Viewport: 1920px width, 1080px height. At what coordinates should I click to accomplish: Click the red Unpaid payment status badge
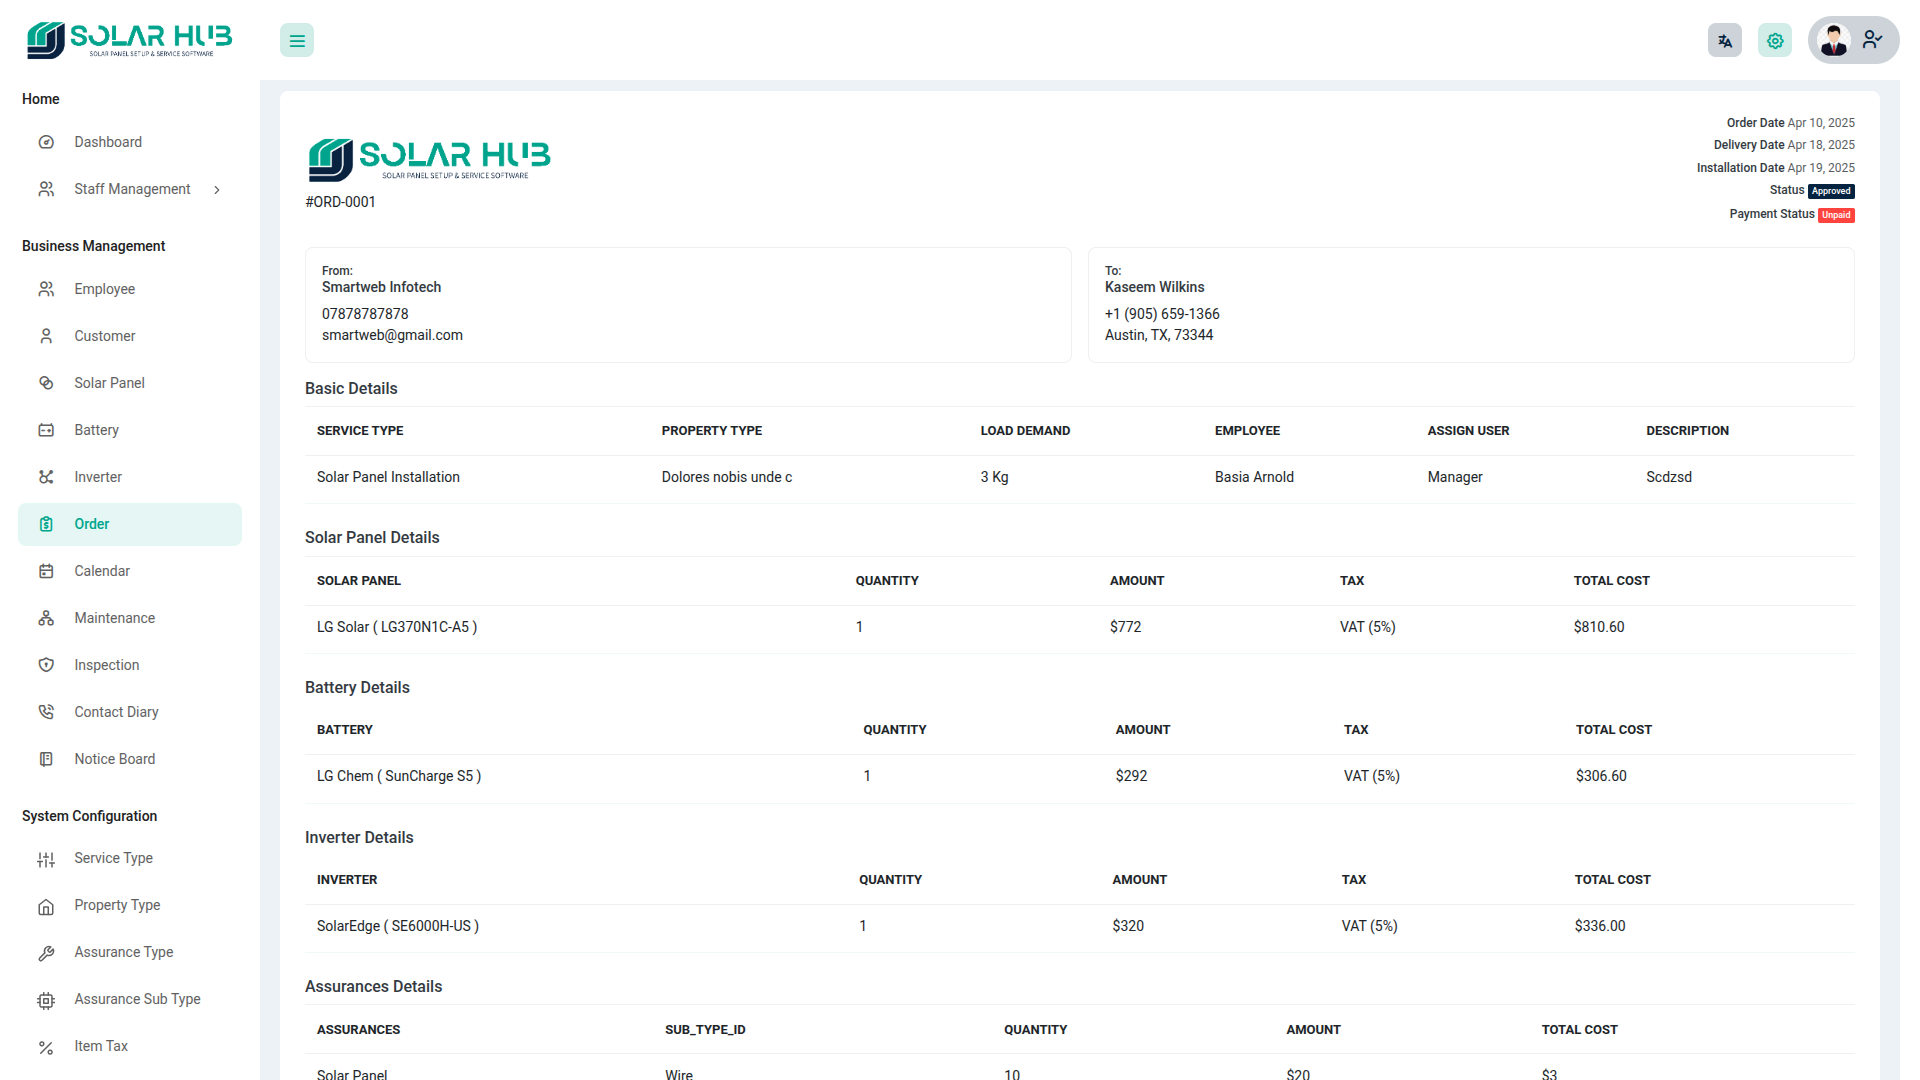(x=1836, y=215)
